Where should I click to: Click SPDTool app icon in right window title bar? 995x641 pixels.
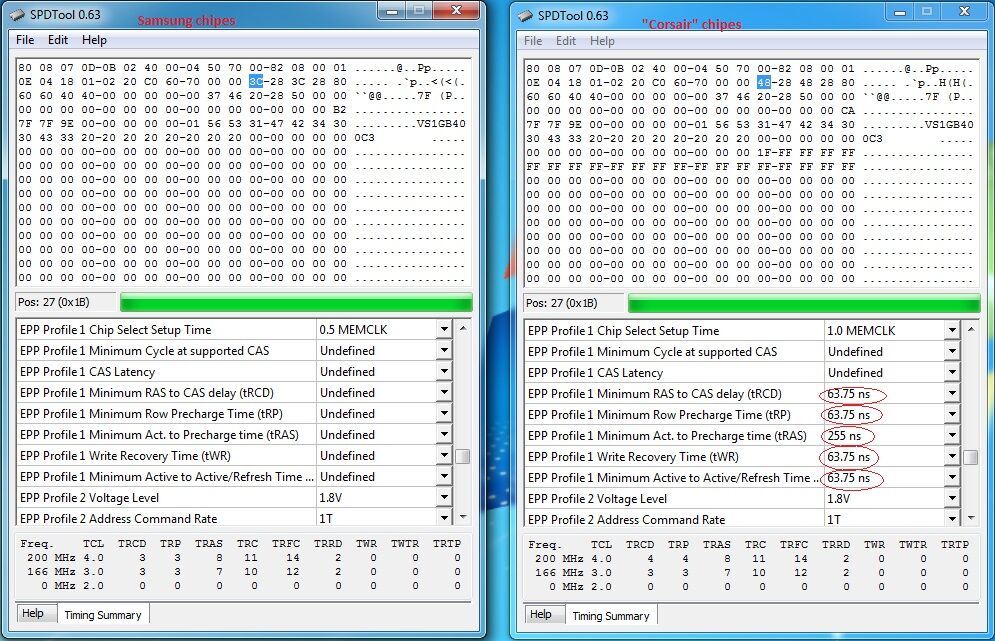coord(525,16)
